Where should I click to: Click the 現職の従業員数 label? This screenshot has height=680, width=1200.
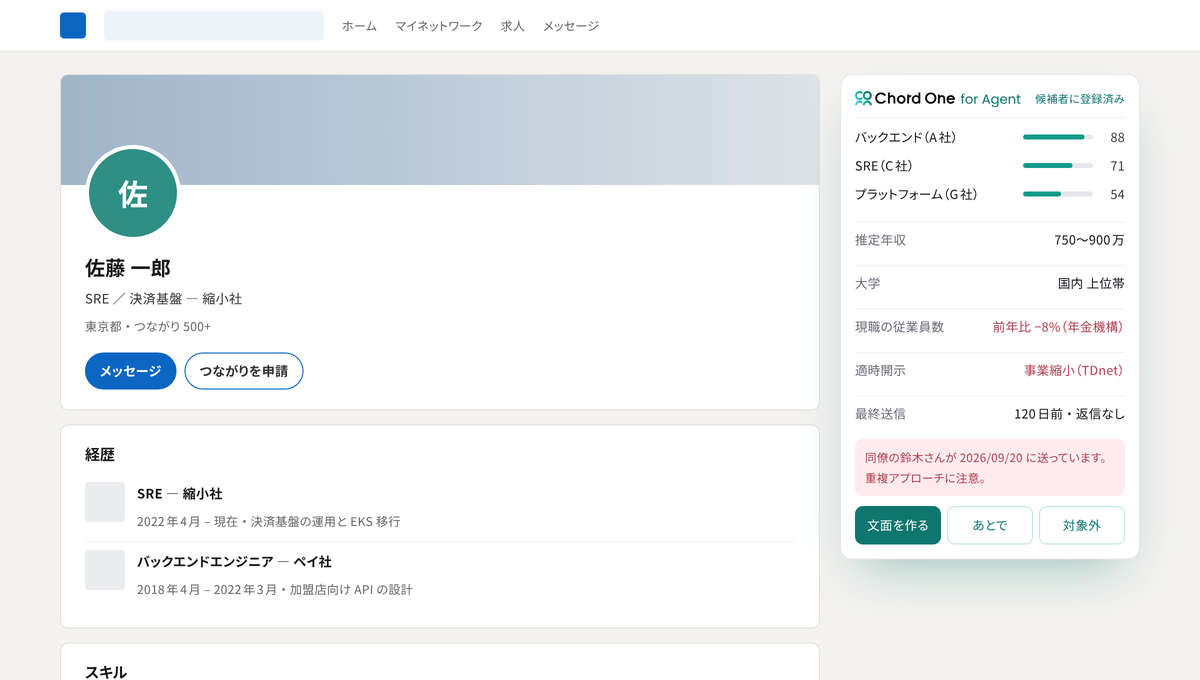[x=900, y=327]
